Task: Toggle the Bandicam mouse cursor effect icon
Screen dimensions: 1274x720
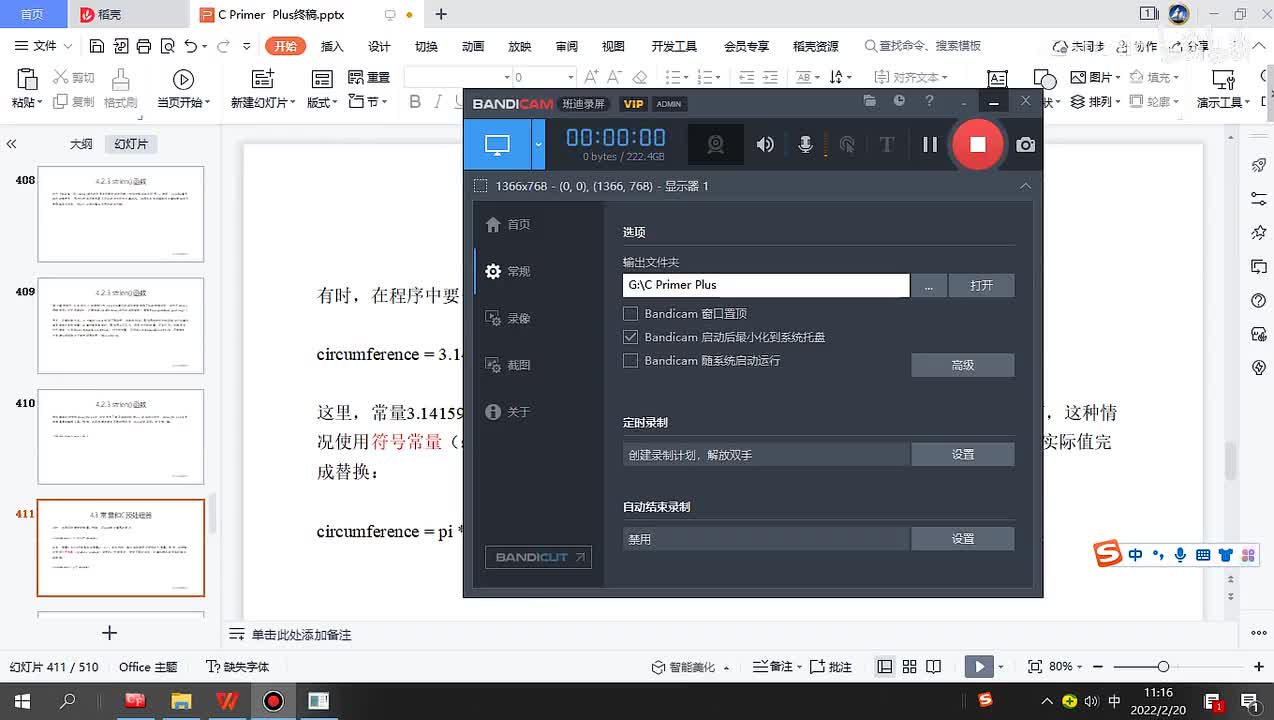Action: (x=847, y=145)
